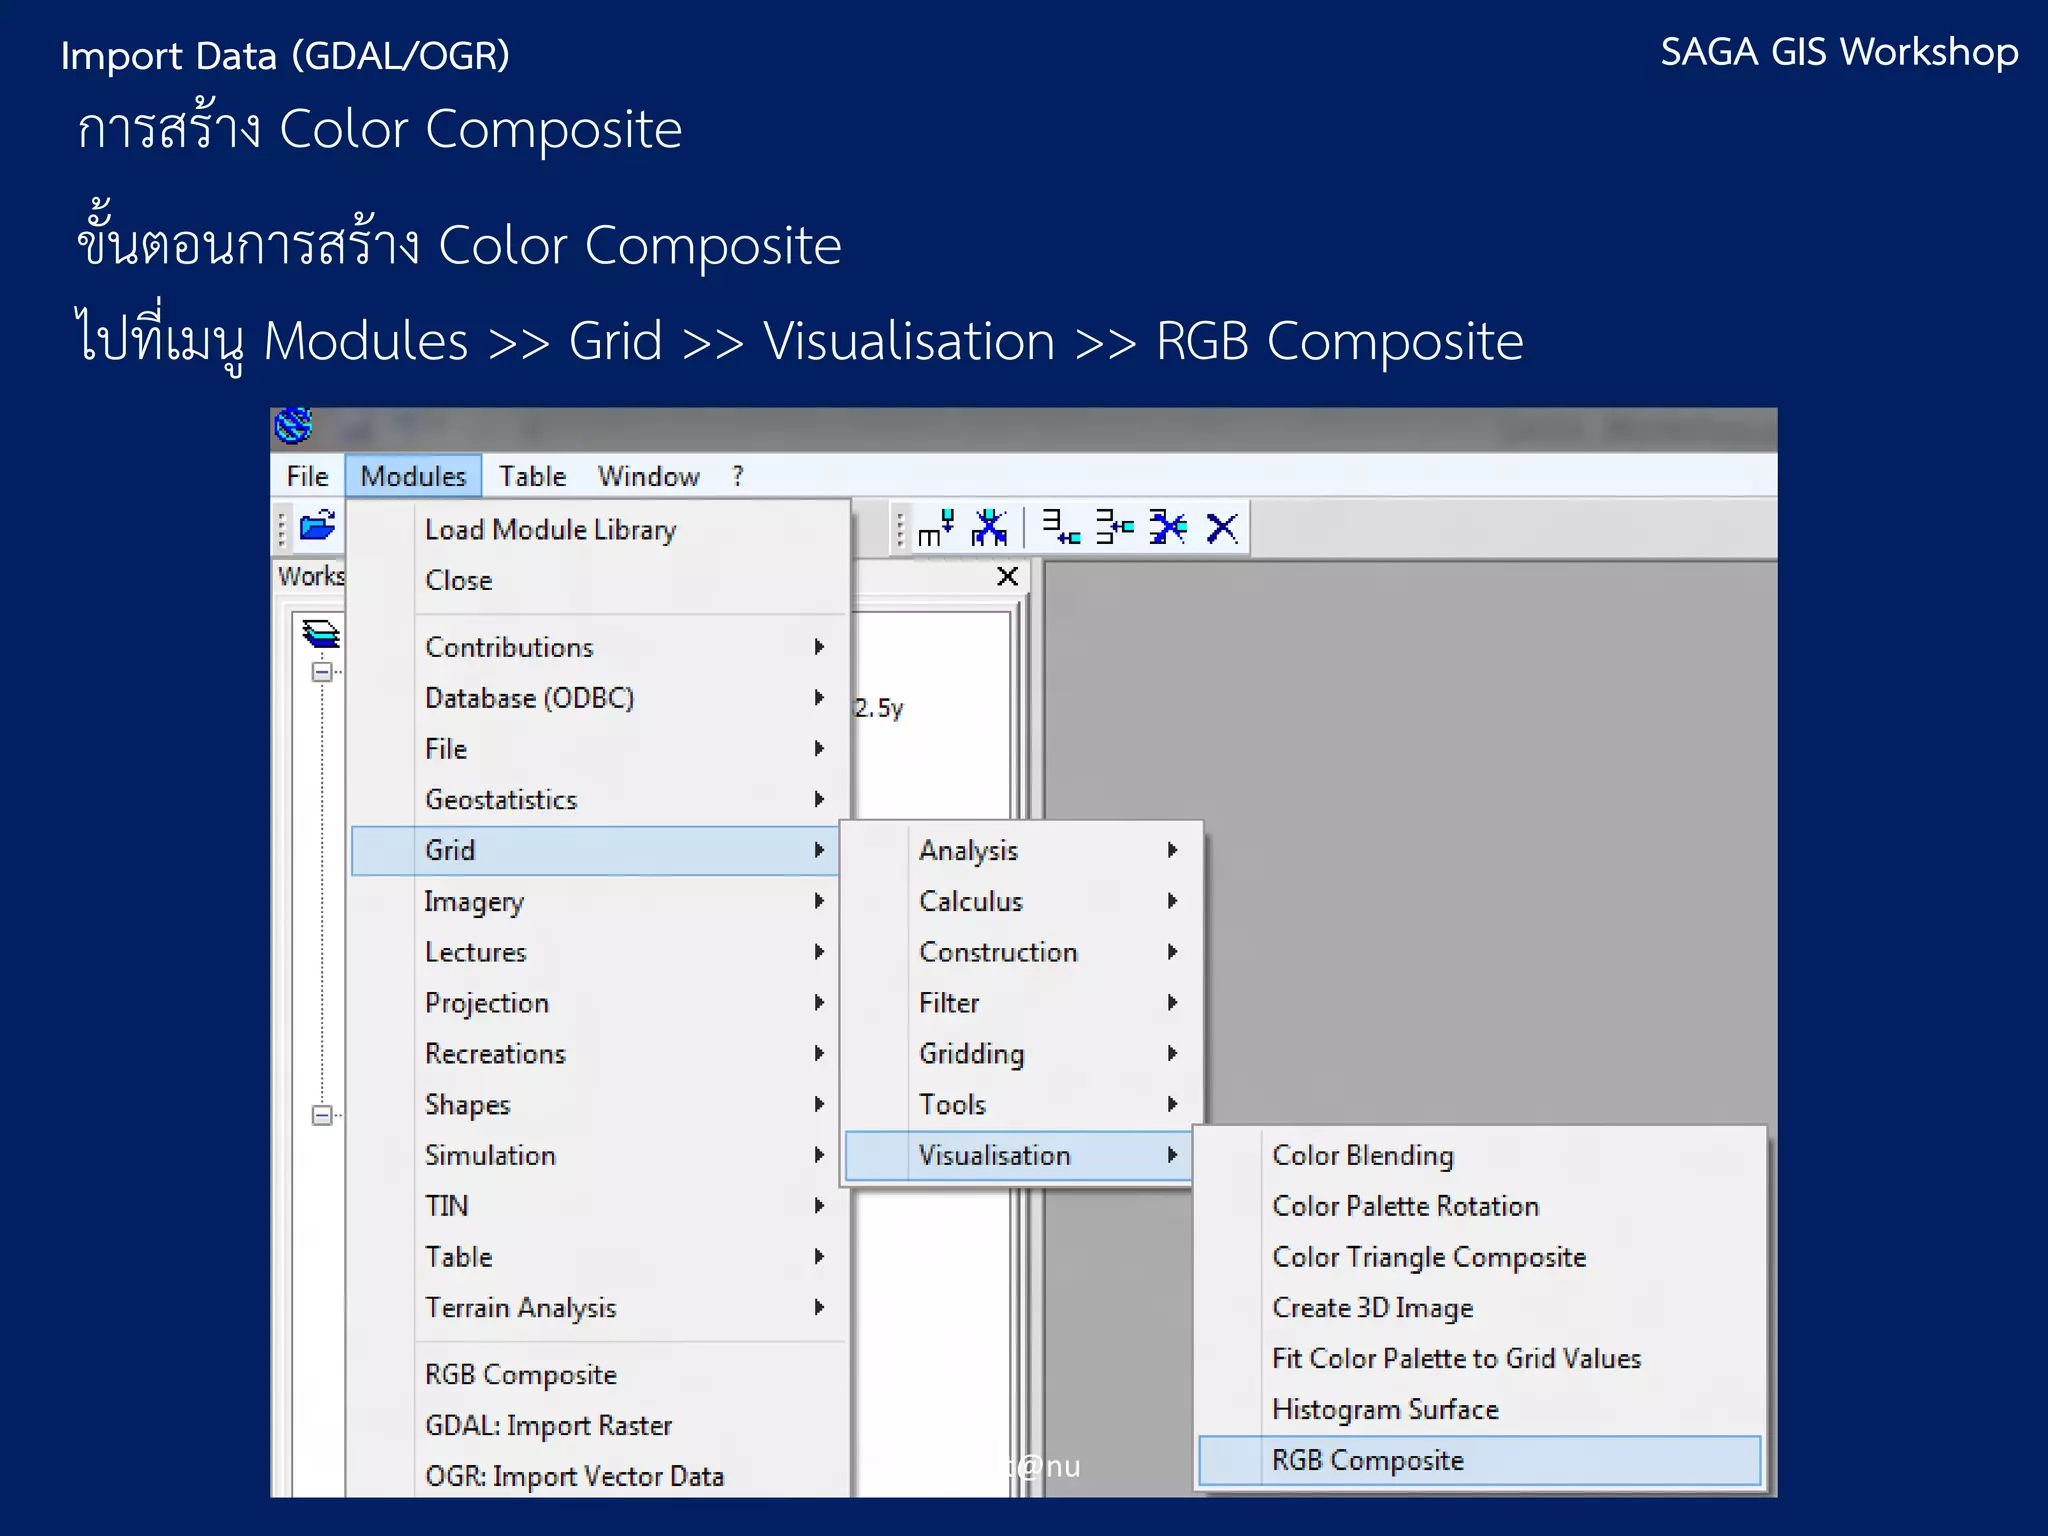Choose Load Module Library
The image size is (2048, 1536).
click(x=599, y=530)
